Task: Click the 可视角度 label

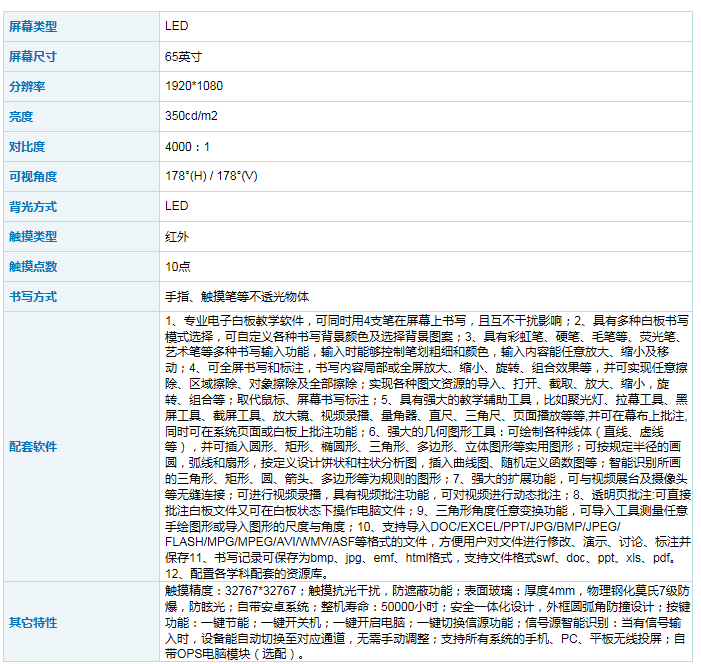Action: coord(33,177)
